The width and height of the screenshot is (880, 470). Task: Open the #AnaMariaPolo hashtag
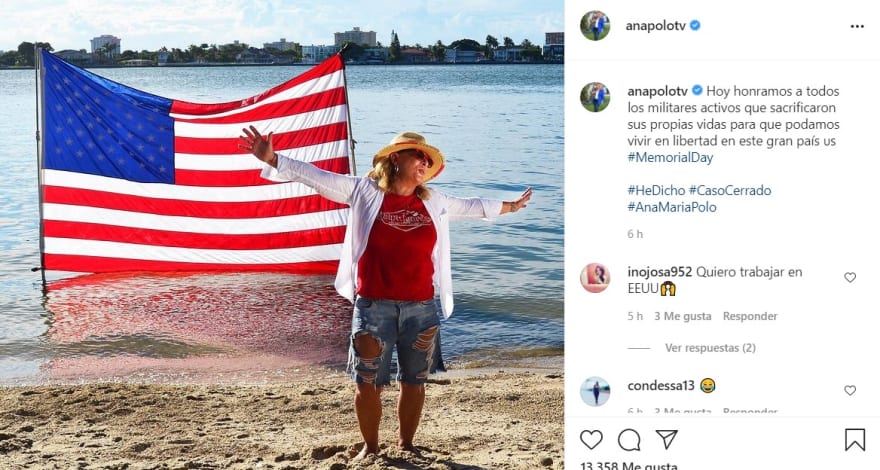(x=672, y=207)
